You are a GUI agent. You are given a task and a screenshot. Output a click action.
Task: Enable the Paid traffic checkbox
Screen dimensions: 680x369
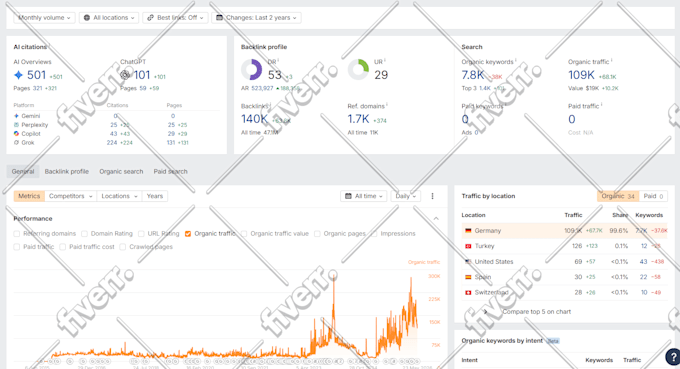(x=16, y=247)
